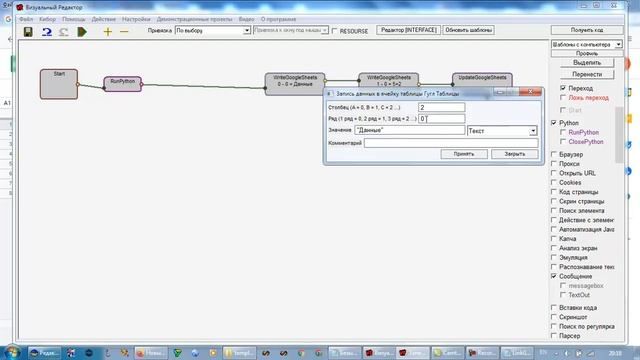Toggle the RESOURSE checkbox
Viewport: 640px width, 360px height.
(x=335, y=31)
